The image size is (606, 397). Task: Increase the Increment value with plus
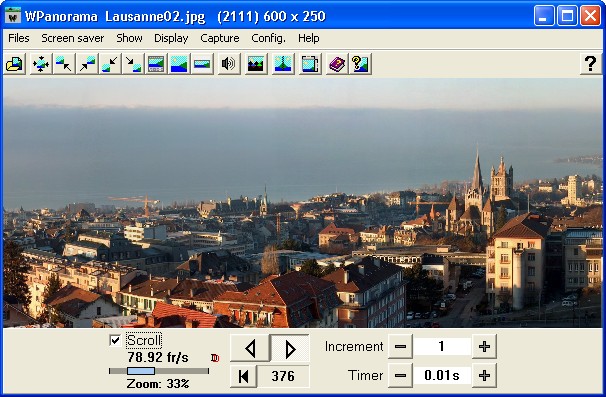click(484, 346)
